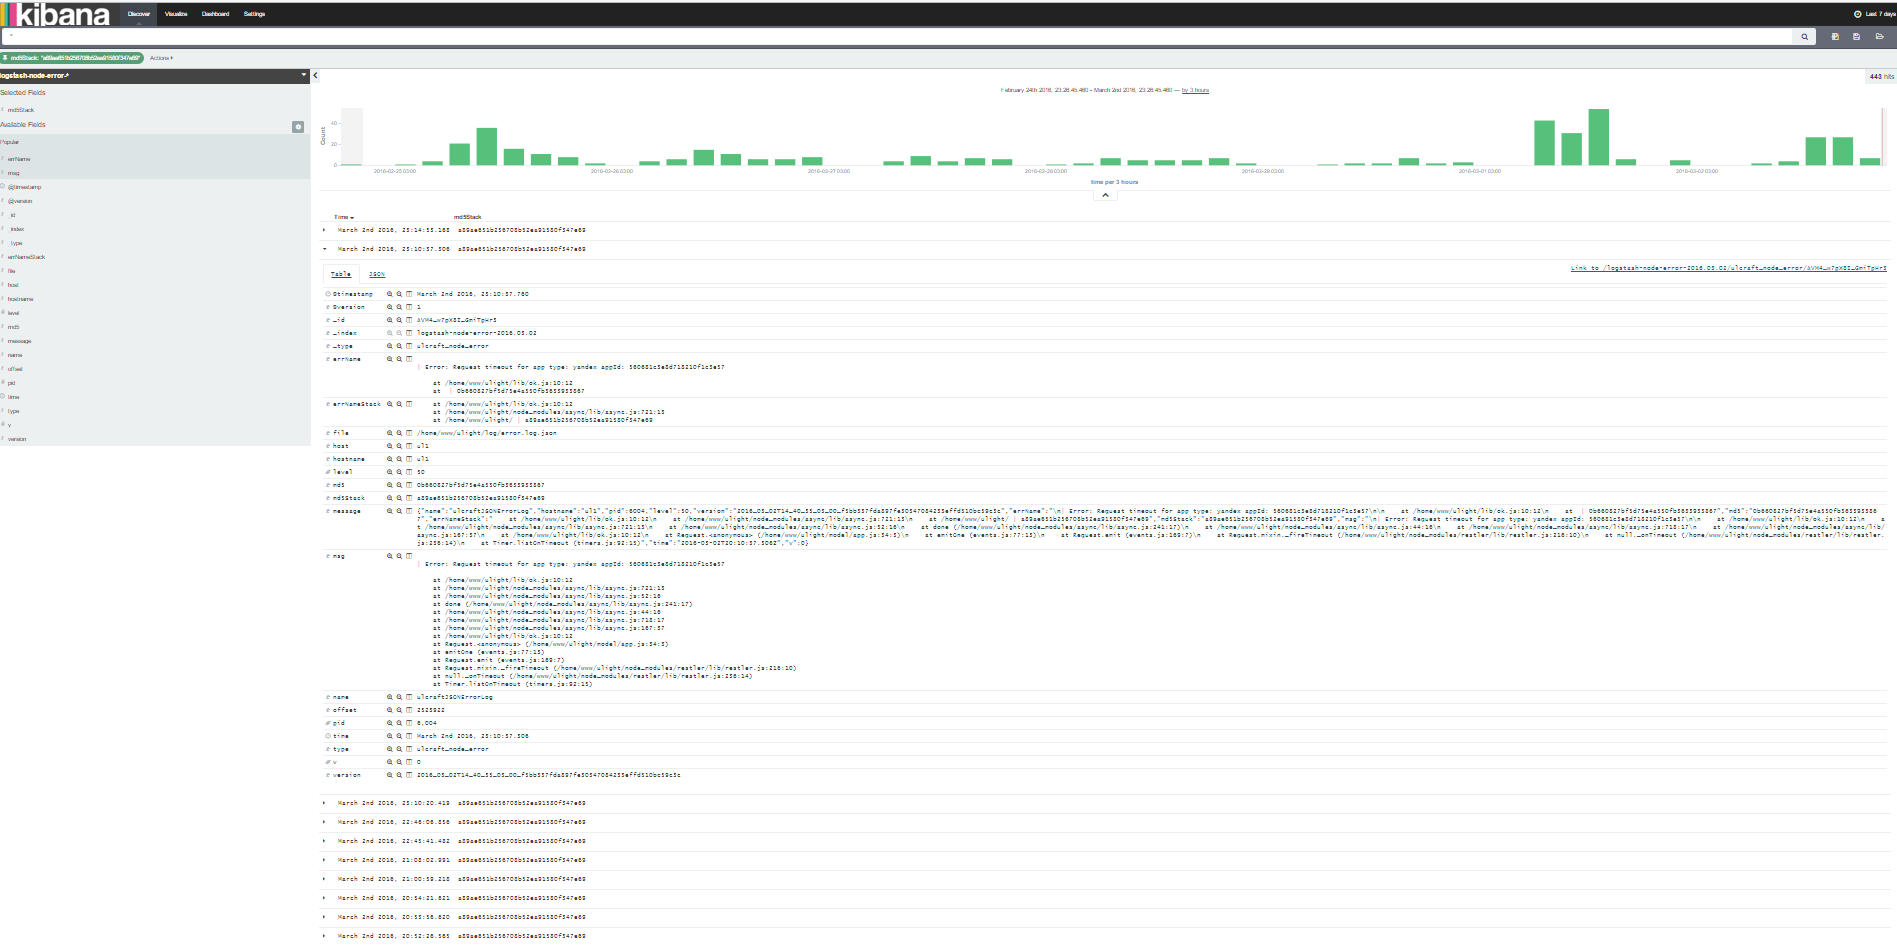Switch to the JSON tab of the document

coord(377,273)
